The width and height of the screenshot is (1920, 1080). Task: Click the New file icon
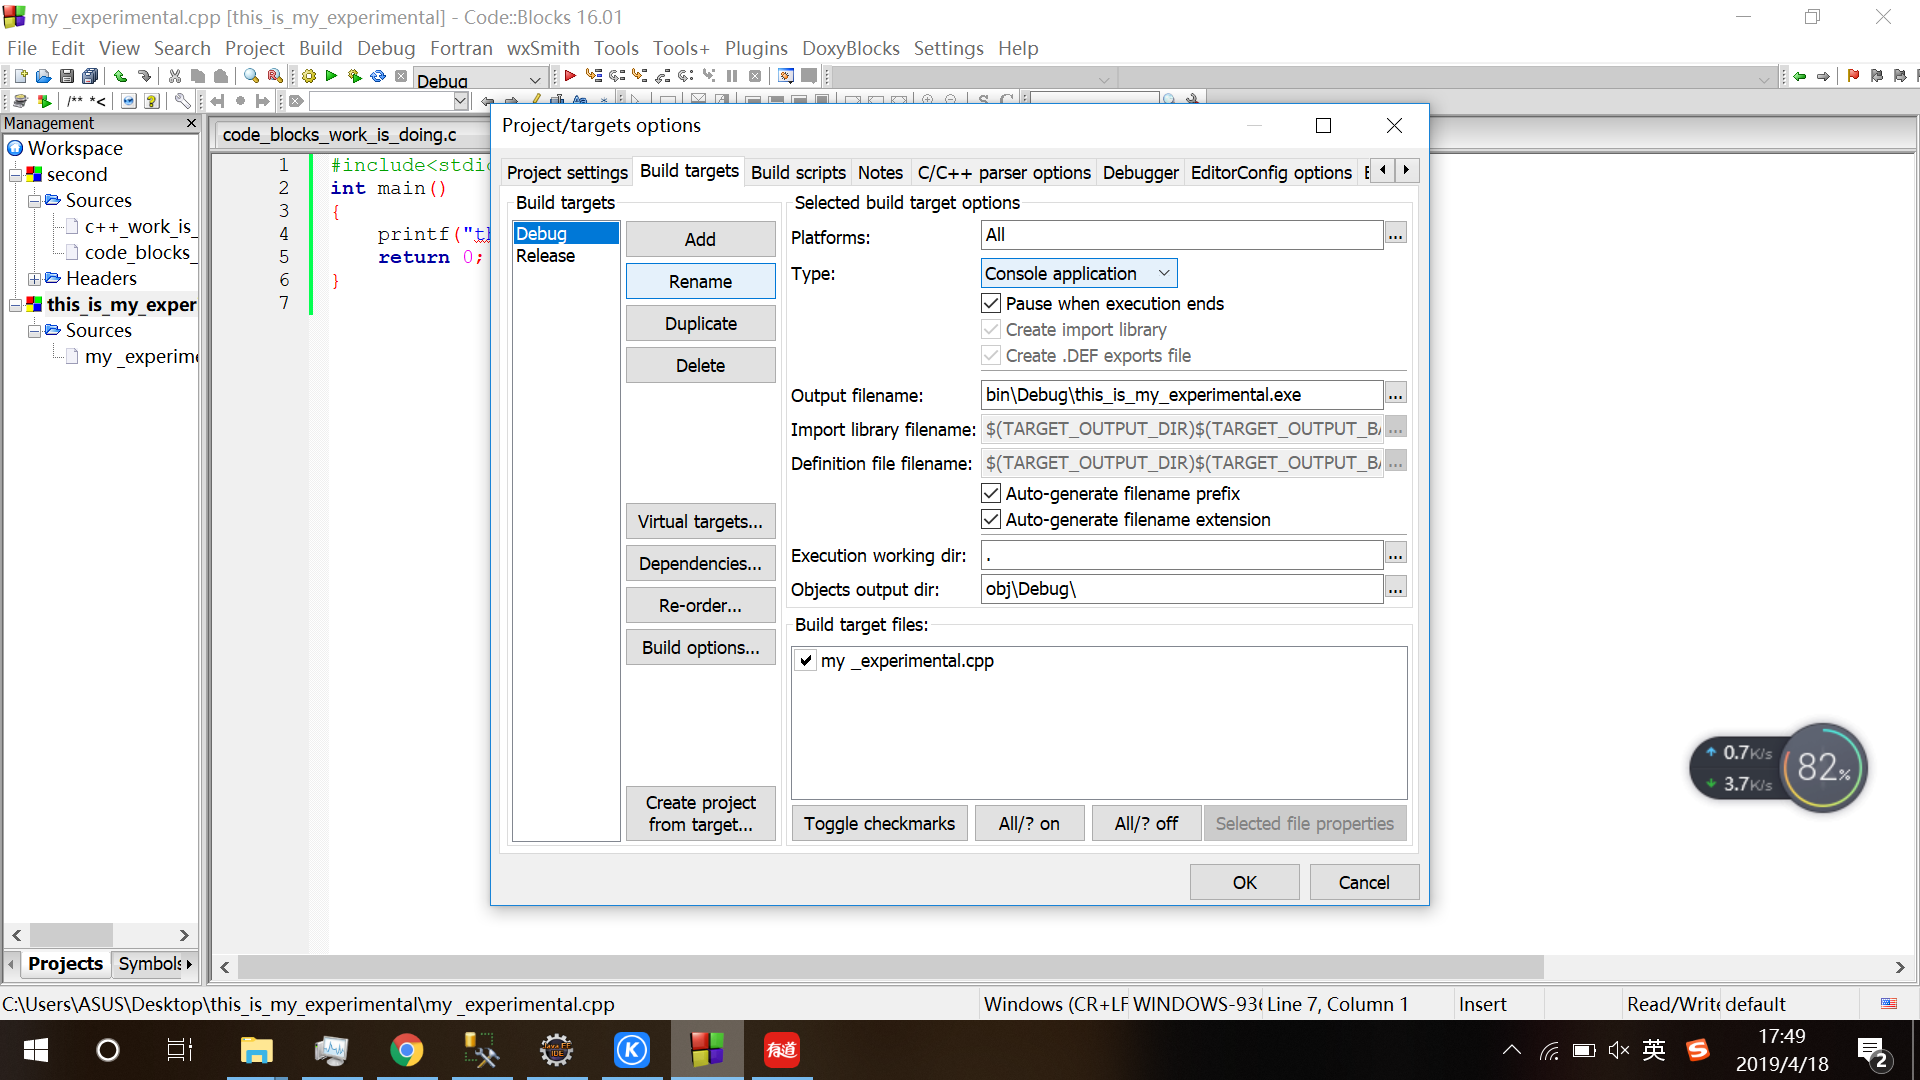pos(20,76)
